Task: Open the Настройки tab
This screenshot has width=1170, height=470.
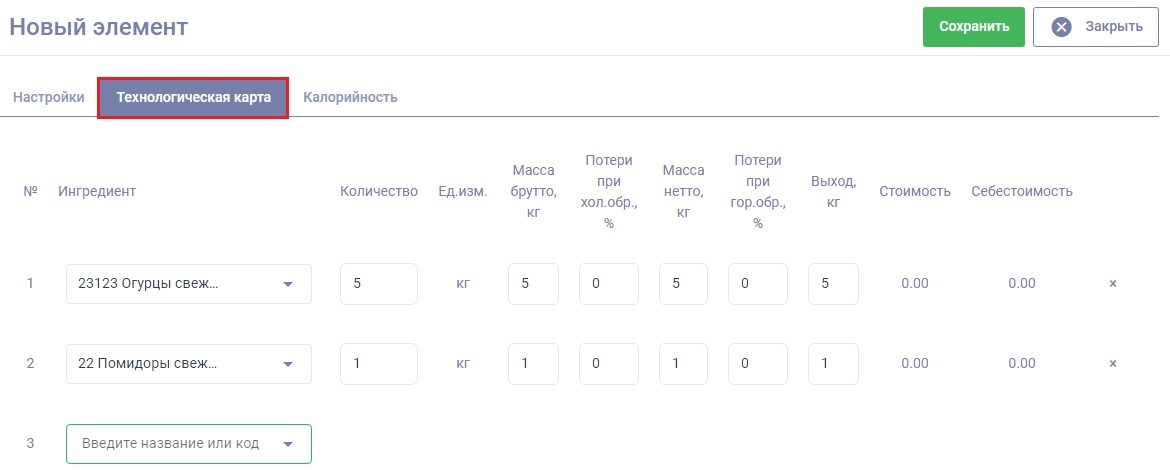Action: [48, 98]
